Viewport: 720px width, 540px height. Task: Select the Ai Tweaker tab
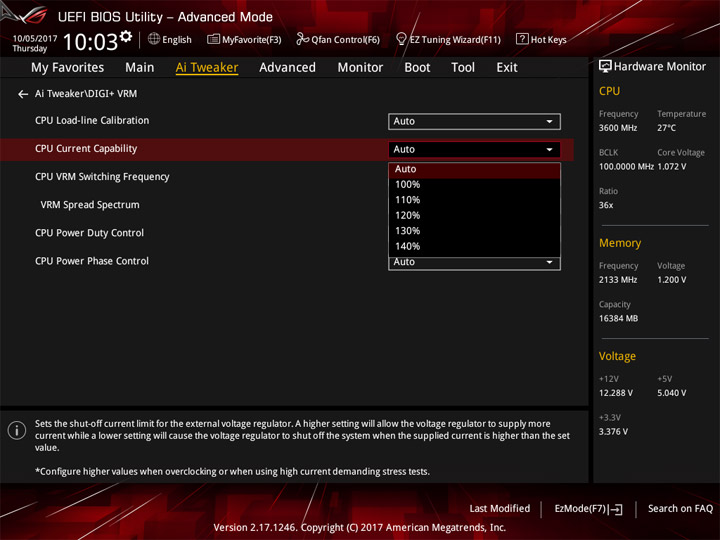tap(207, 68)
